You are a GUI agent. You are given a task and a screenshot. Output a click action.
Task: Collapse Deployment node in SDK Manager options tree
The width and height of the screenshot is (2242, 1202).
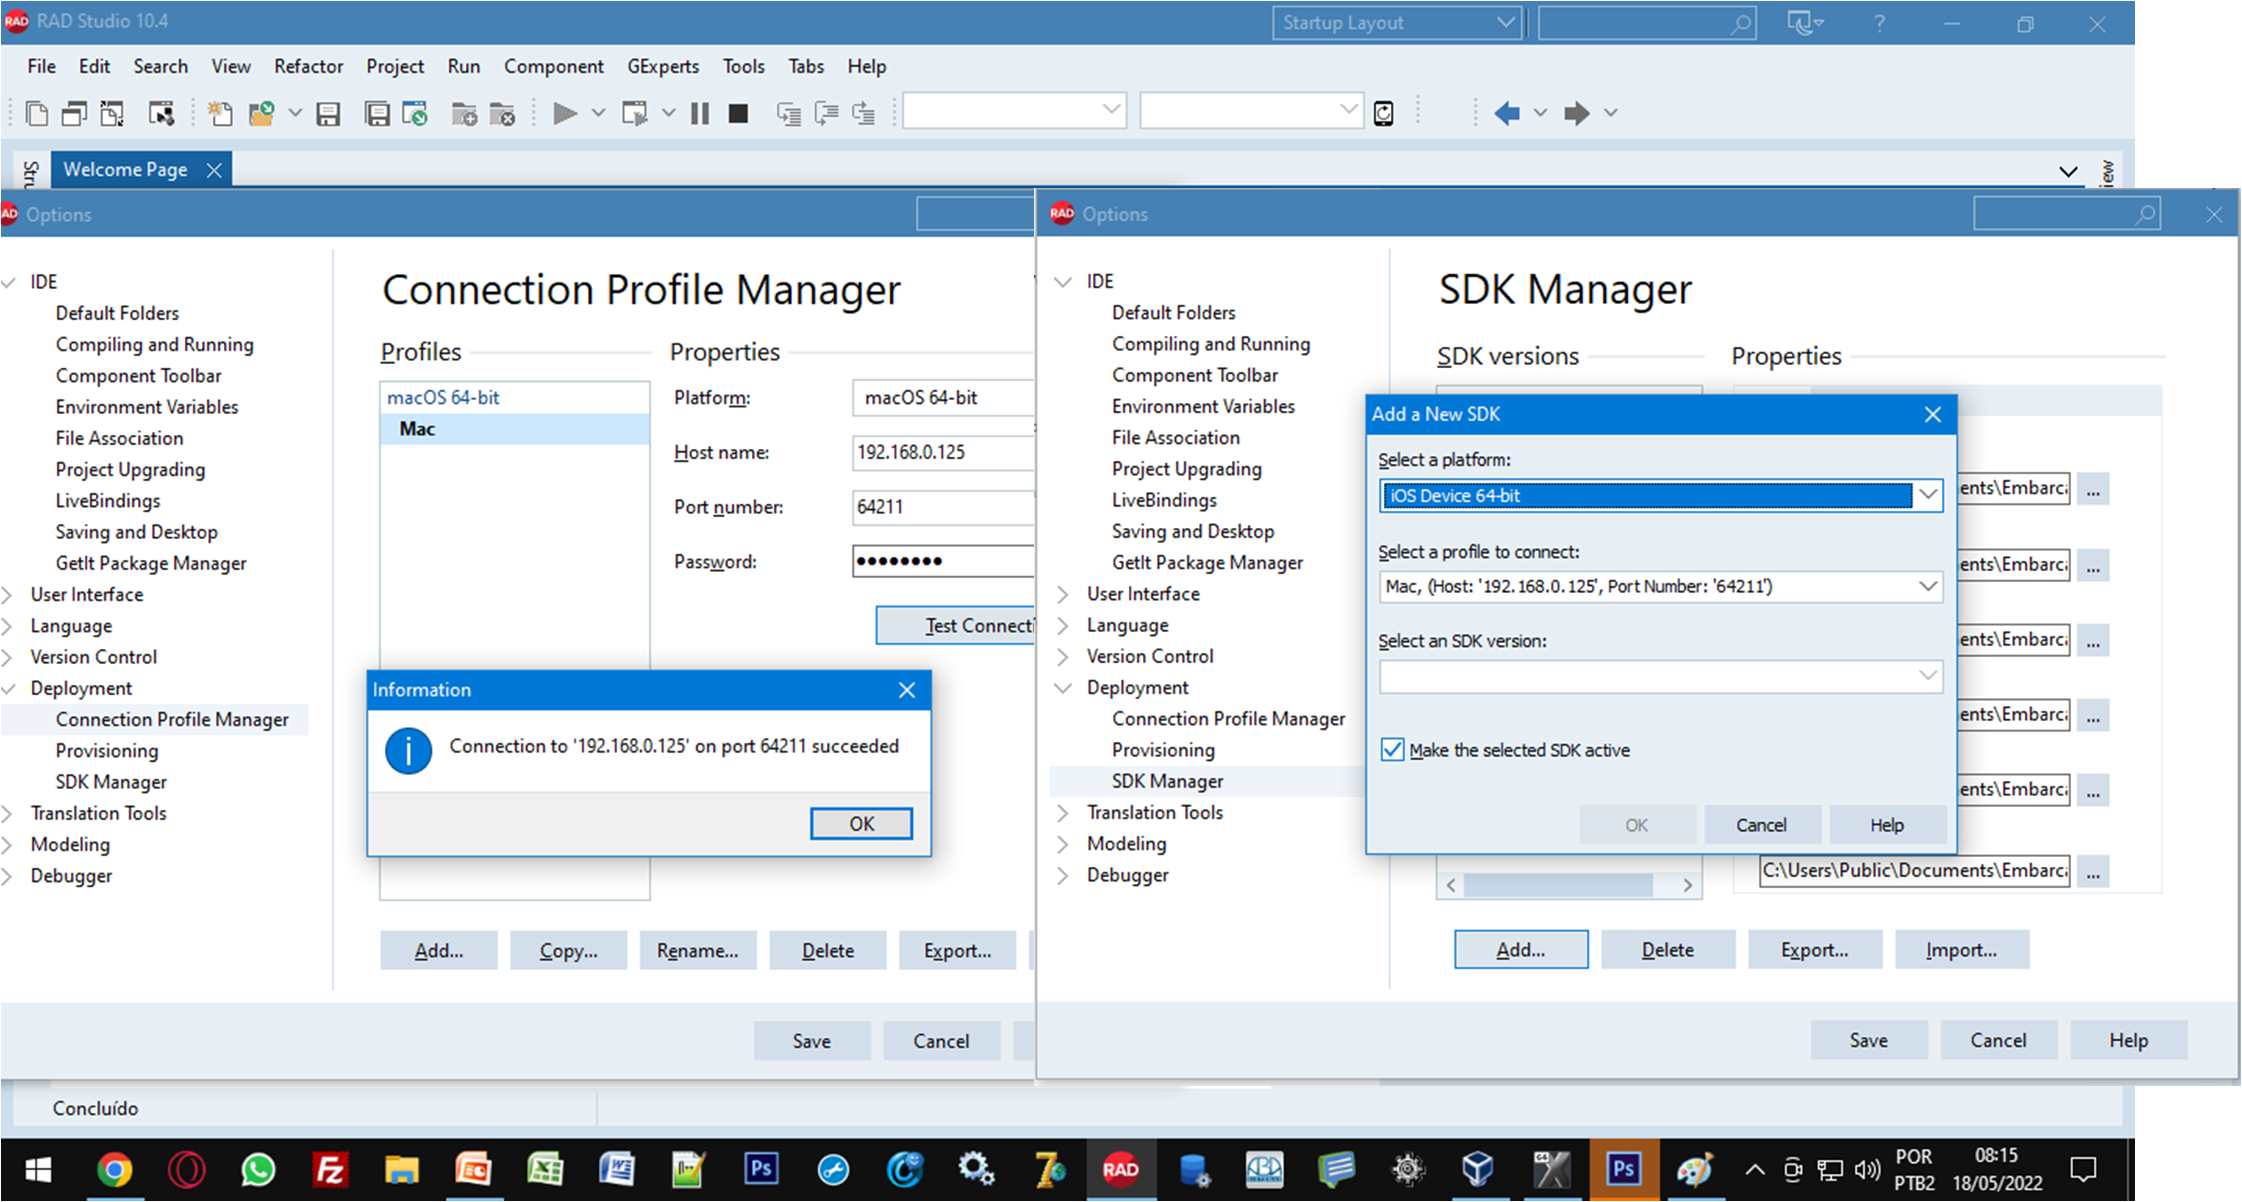tap(1063, 688)
